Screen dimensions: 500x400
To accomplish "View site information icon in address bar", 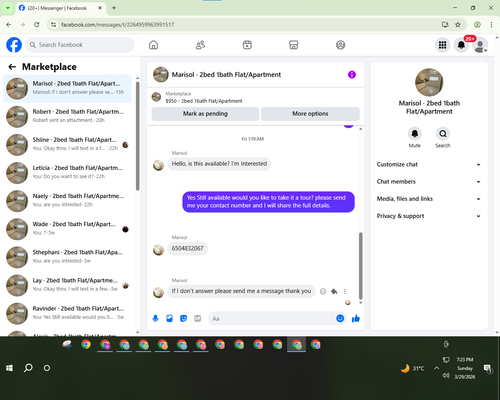I will (53, 24).
